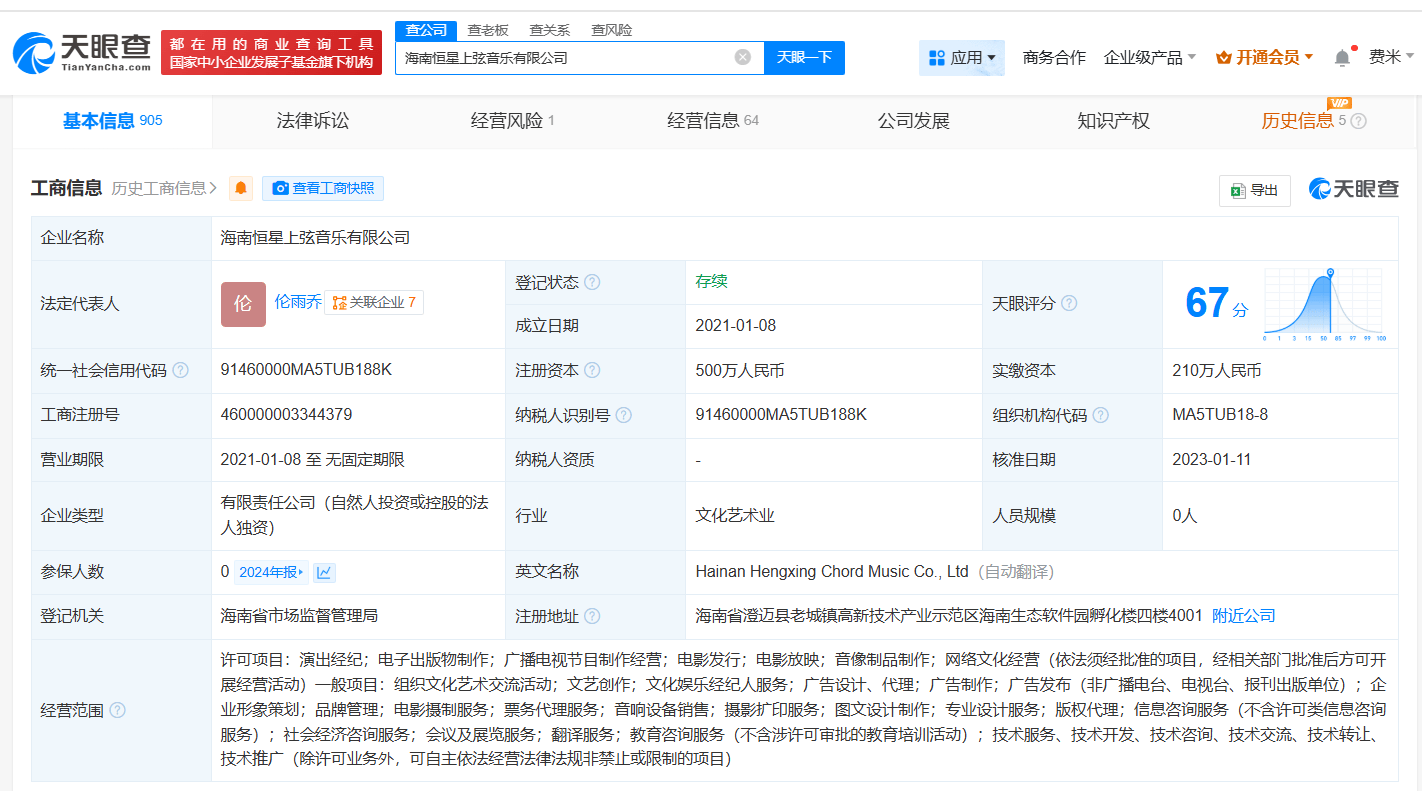Click the help icon next to 登记状态
1422x791 pixels.
point(592,282)
